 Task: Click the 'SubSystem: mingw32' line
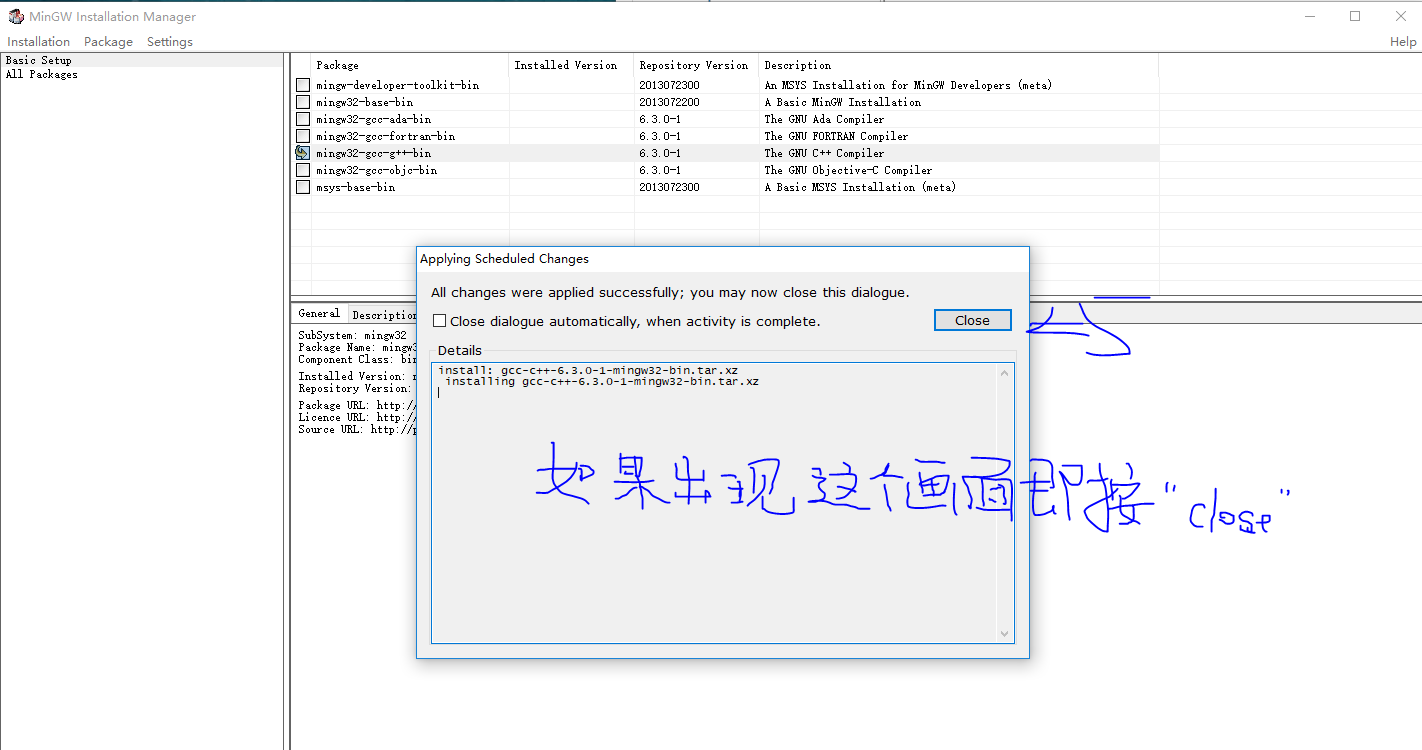pyautogui.click(x=352, y=335)
